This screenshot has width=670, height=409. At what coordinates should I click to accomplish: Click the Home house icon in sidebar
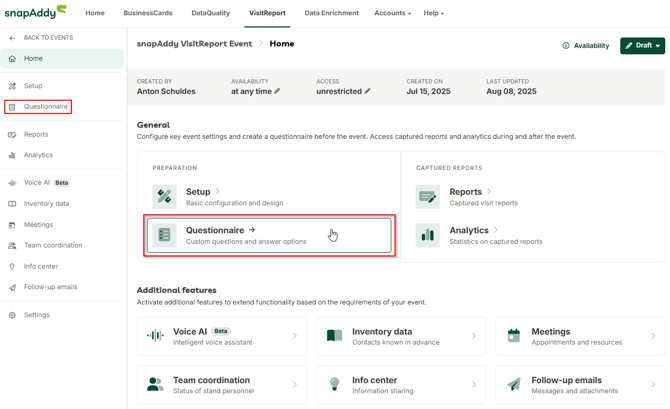coord(12,59)
